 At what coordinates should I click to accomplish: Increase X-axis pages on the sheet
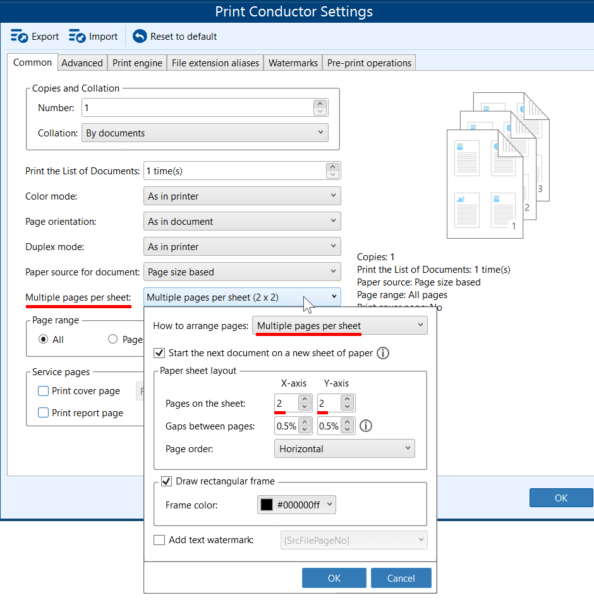(305, 399)
